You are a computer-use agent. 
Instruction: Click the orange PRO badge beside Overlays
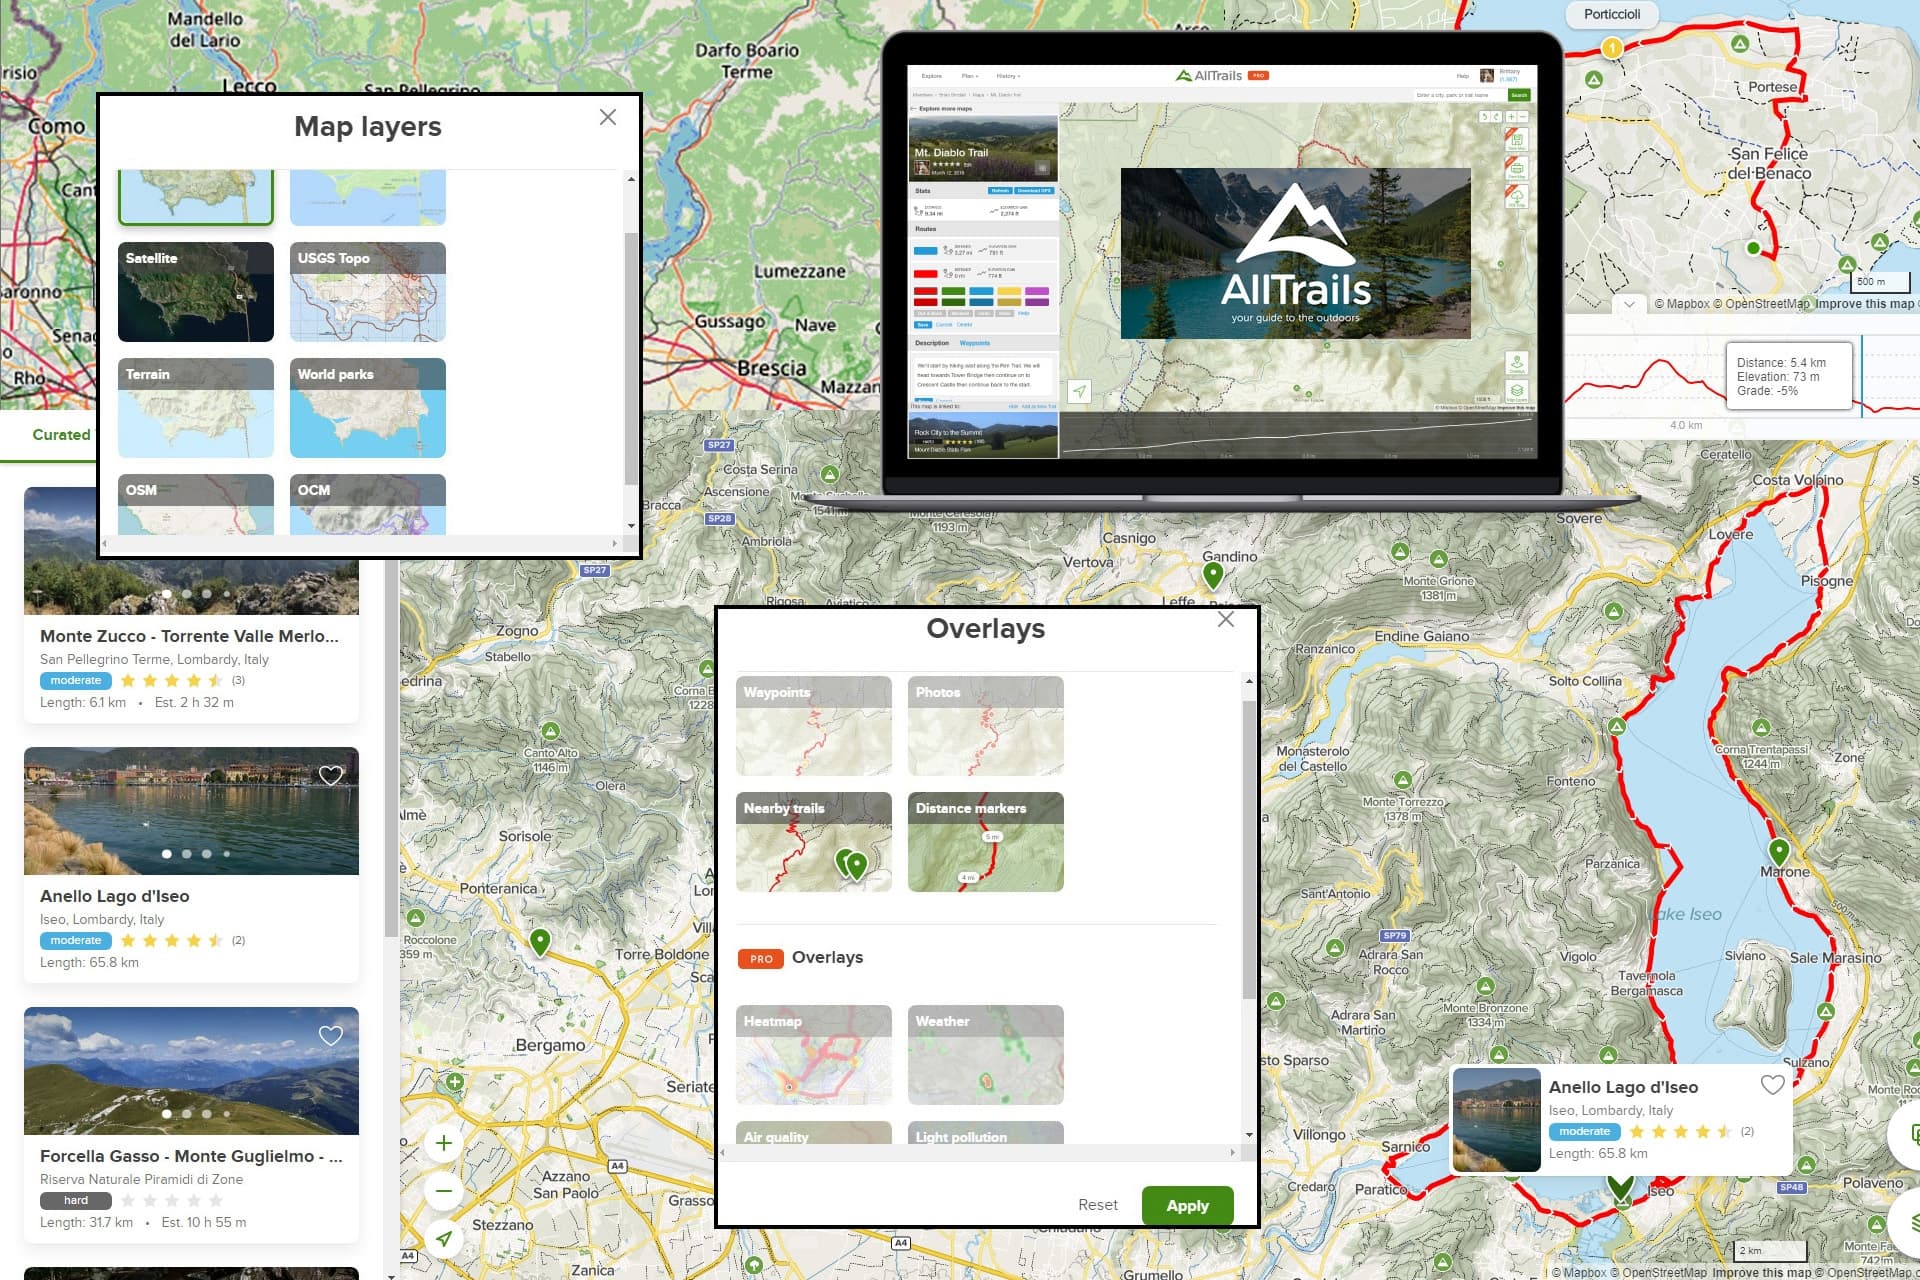[761, 958]
